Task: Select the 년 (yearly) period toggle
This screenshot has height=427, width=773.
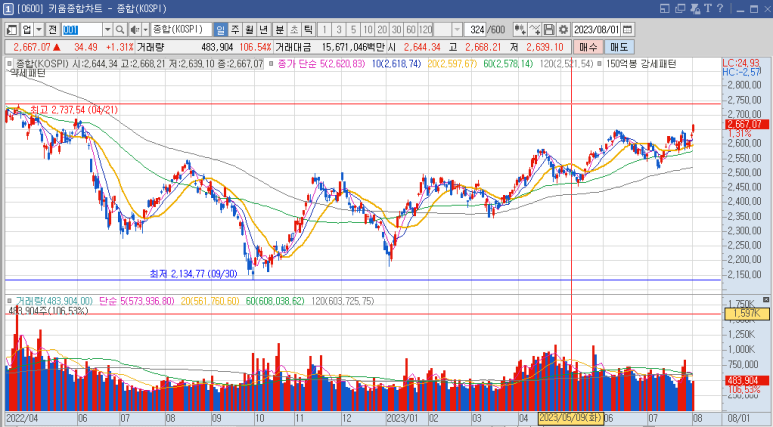Action: 264,30
